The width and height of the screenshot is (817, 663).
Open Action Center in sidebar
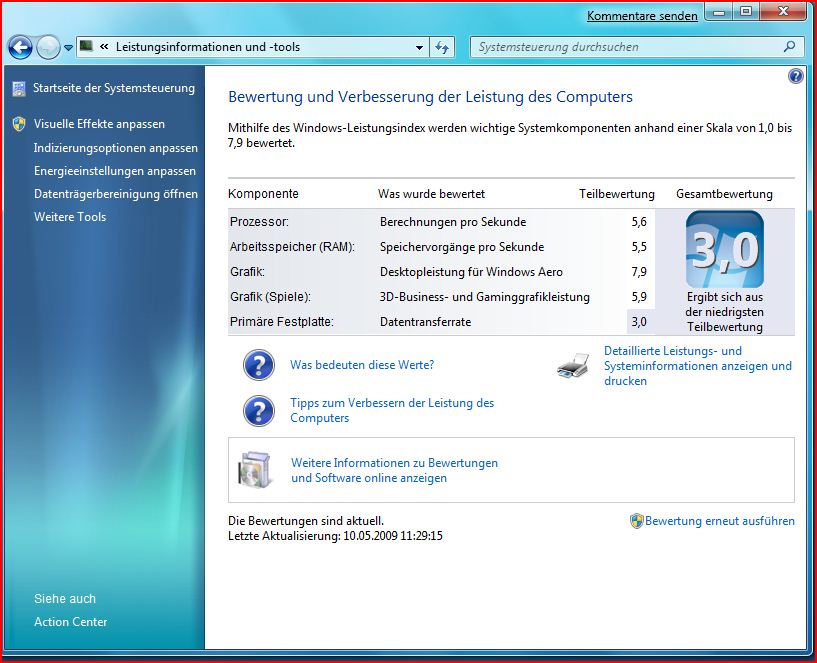[70, 622]
